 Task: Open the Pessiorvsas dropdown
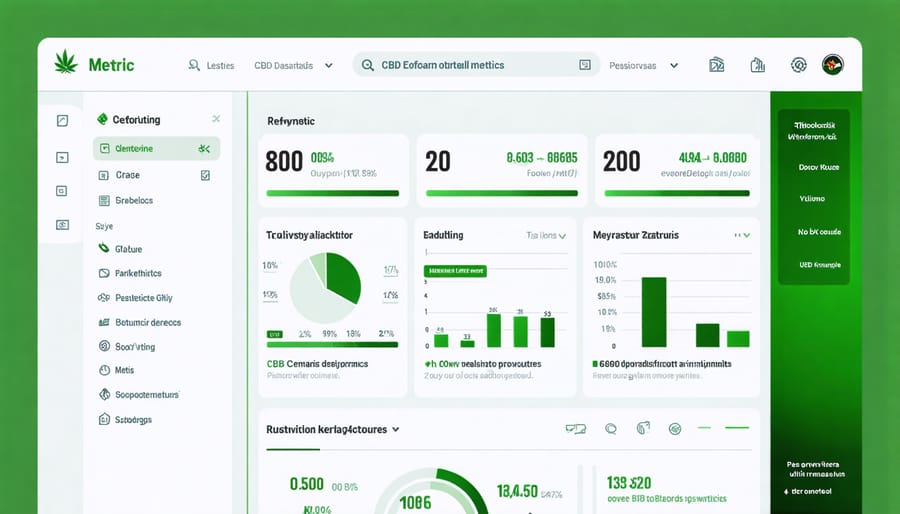(674, 65)
